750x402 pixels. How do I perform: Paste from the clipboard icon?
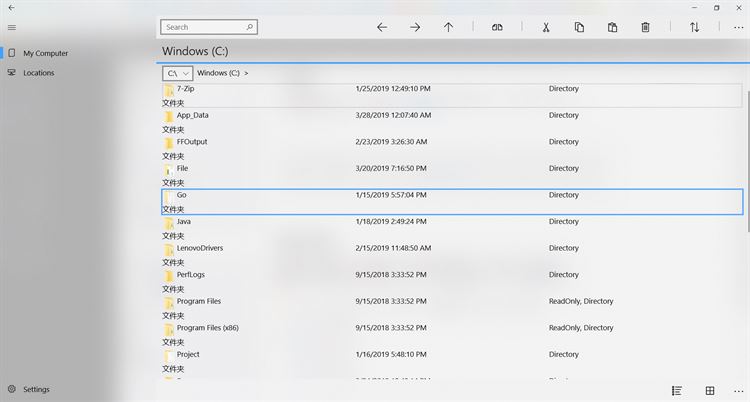click(612, 27)
